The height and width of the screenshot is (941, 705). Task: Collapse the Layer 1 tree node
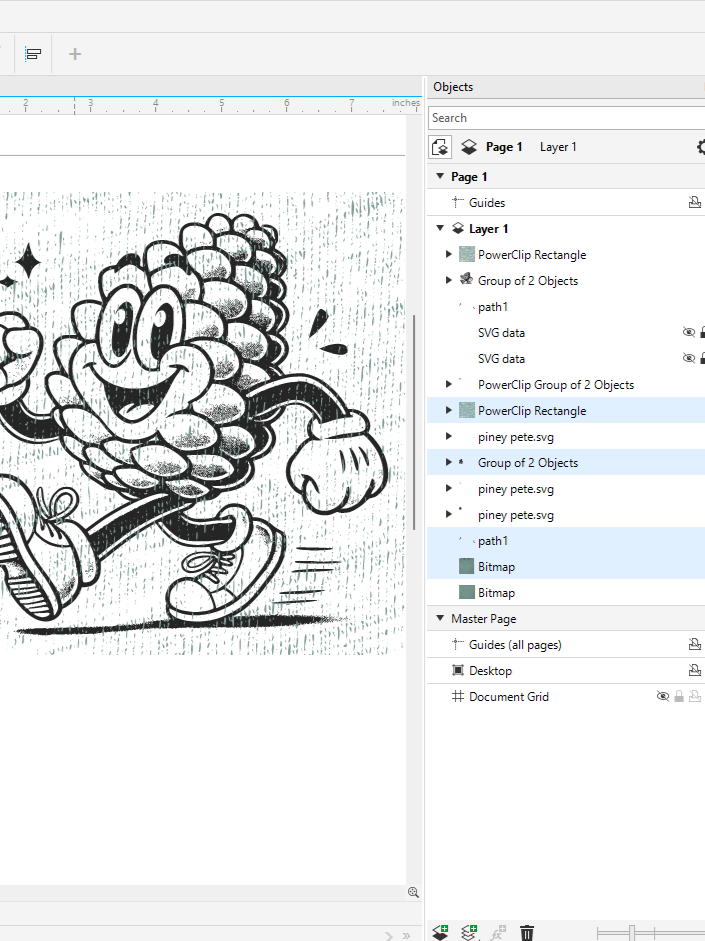[440, 228]
